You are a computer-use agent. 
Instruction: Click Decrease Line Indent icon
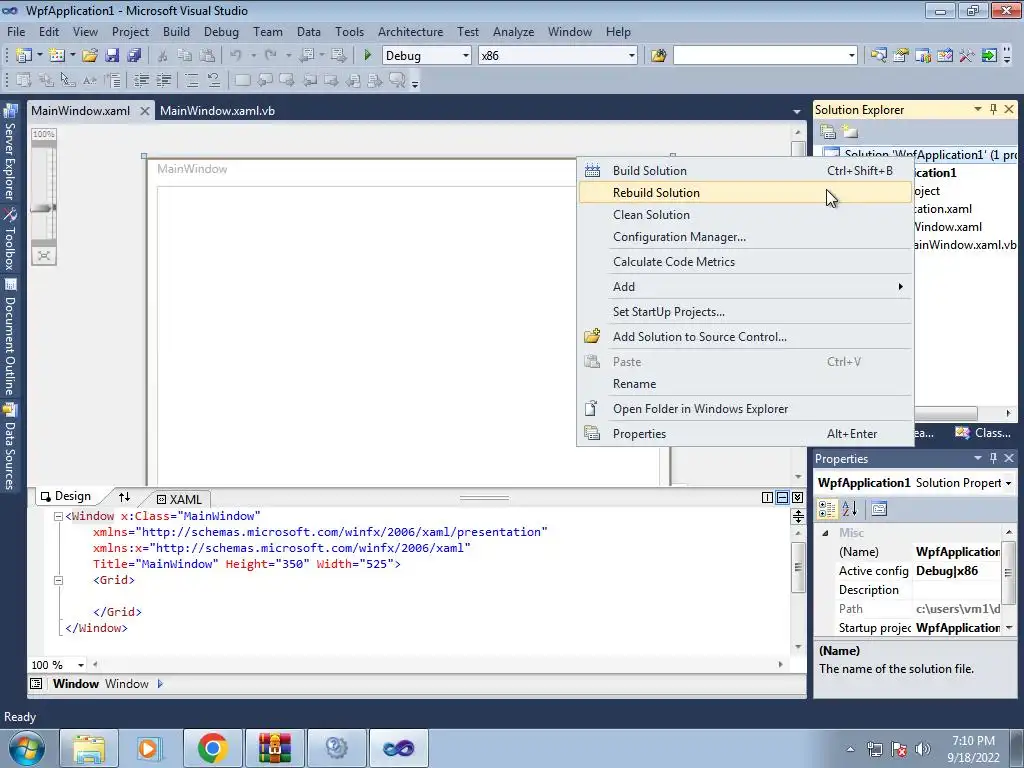pyautogui.click(x=141, y=80)
